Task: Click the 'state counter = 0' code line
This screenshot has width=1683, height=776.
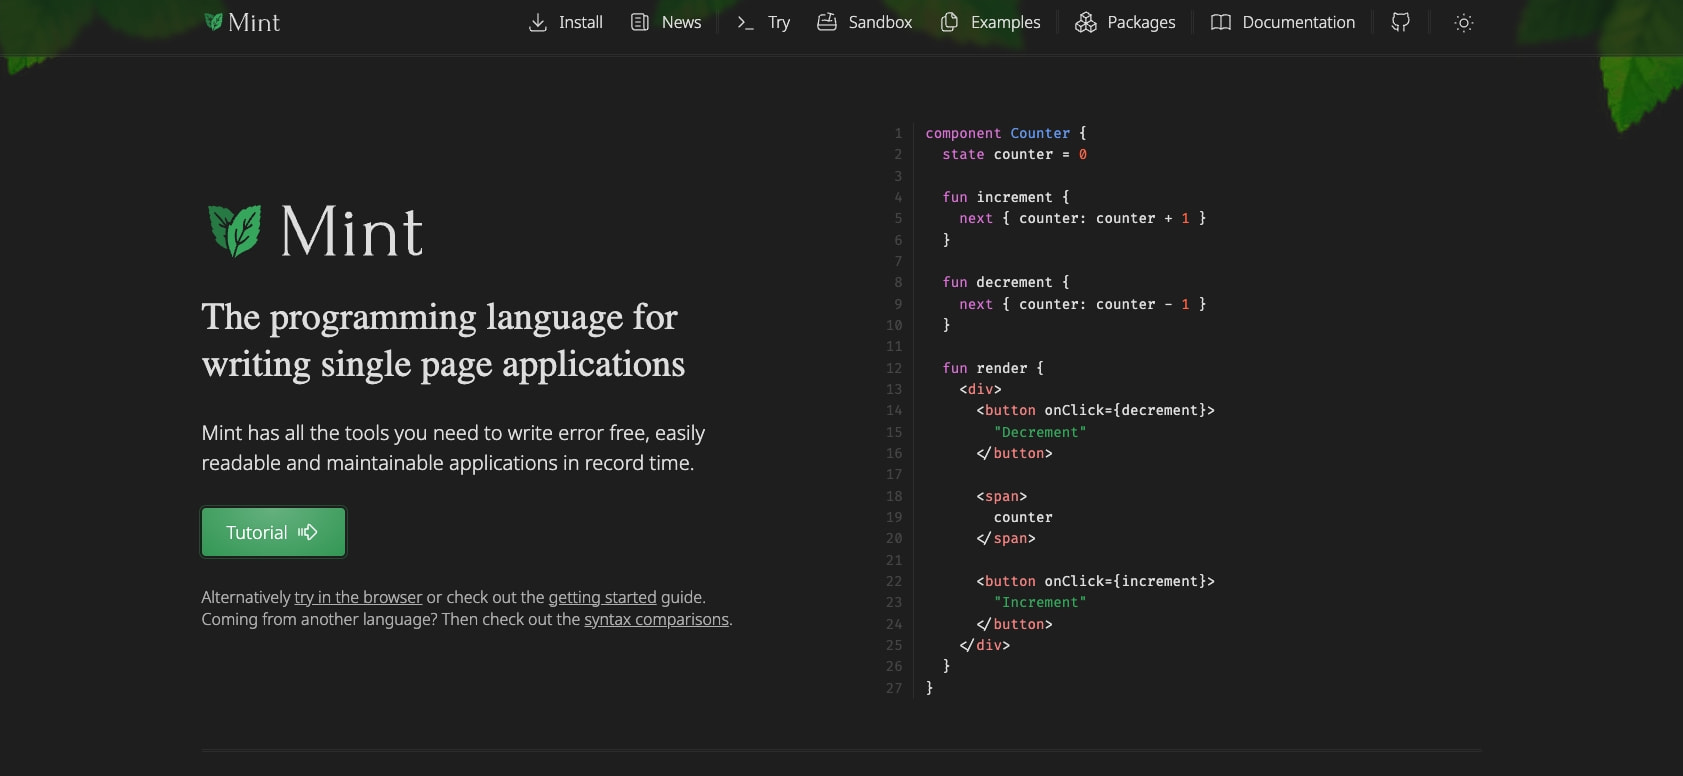Action: [1014, 154]
